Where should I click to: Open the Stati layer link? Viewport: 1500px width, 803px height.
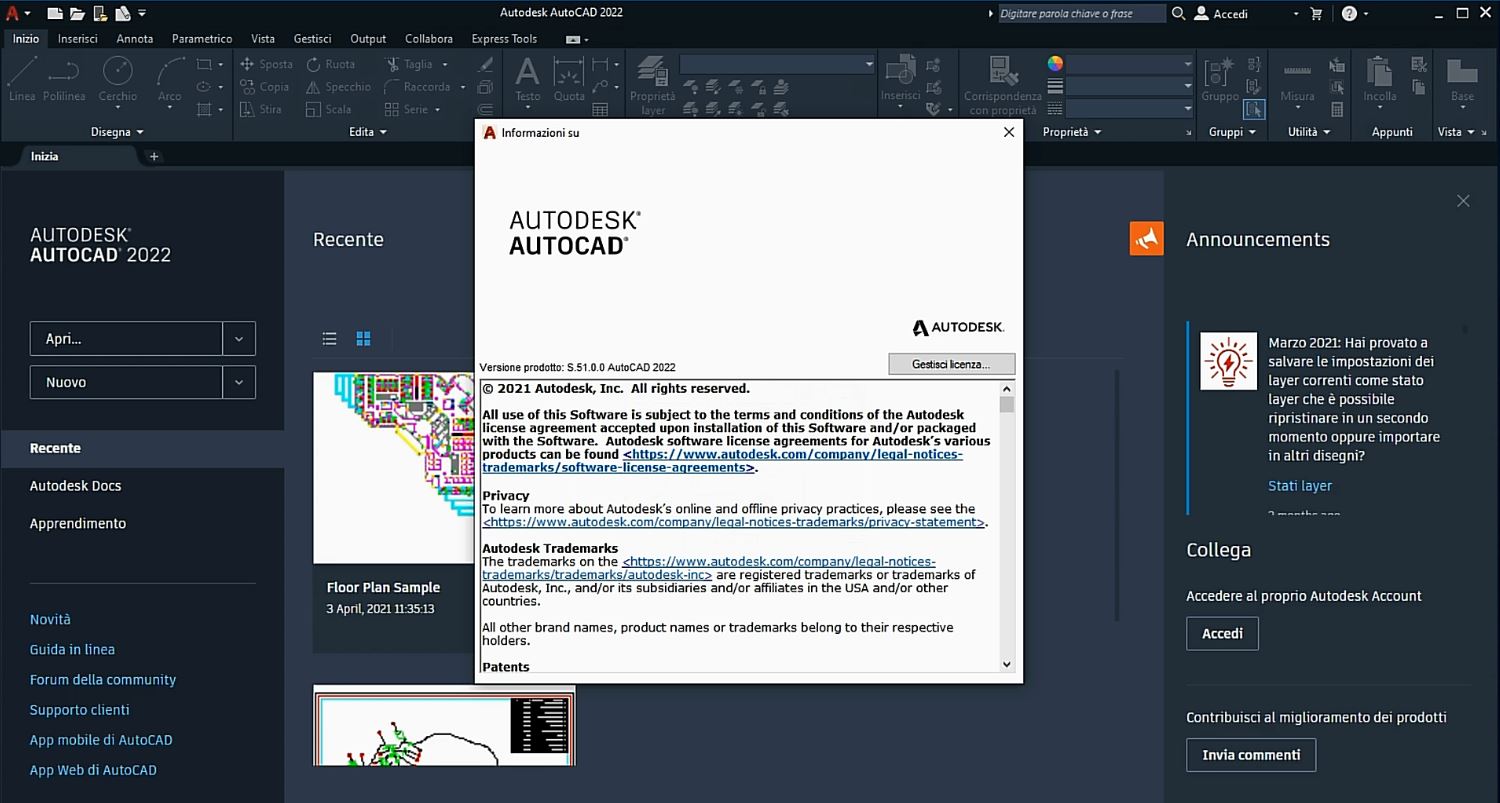1300,486
